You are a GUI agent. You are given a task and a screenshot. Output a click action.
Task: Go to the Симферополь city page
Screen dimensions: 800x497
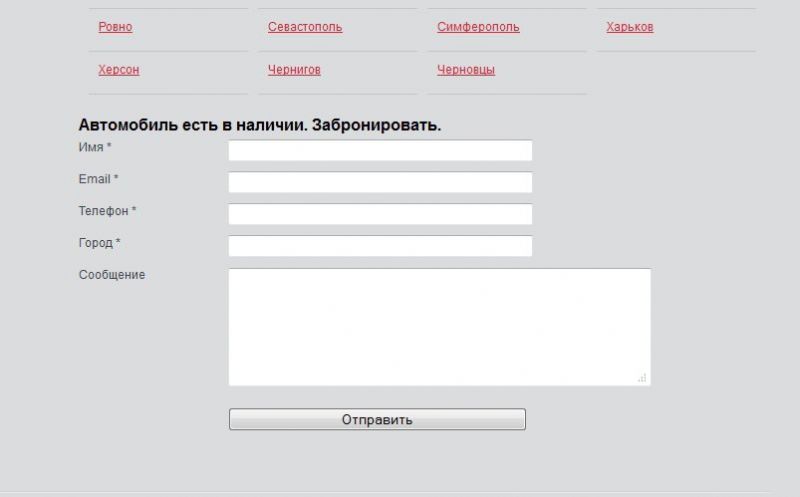(x=478, y=27)
